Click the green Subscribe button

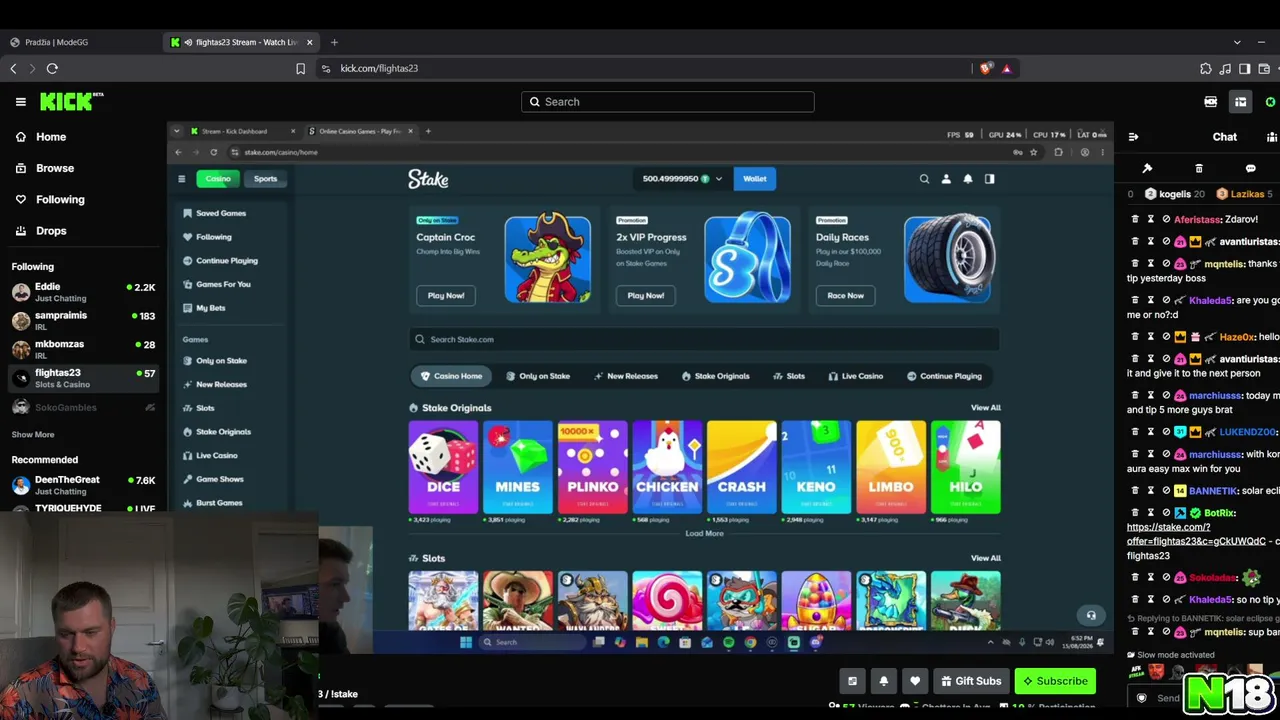coord(1054,681)
